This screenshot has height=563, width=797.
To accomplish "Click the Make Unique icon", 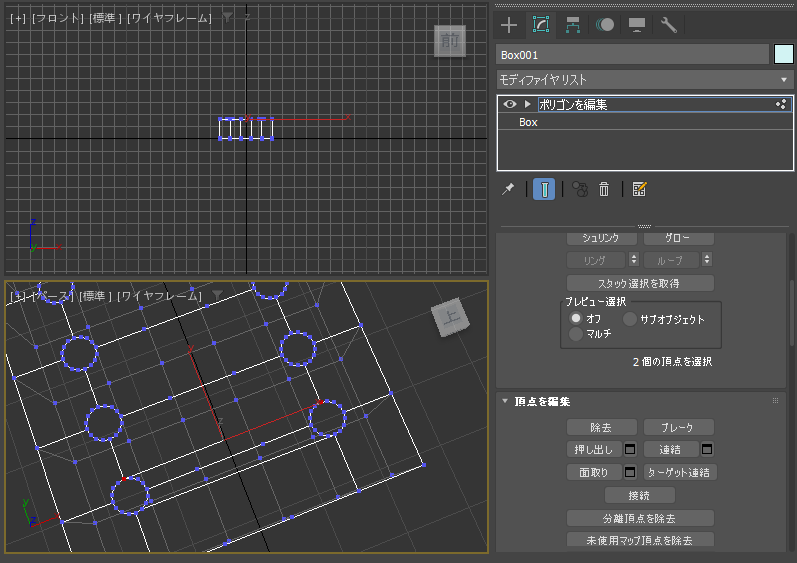I will pos(580,190).
